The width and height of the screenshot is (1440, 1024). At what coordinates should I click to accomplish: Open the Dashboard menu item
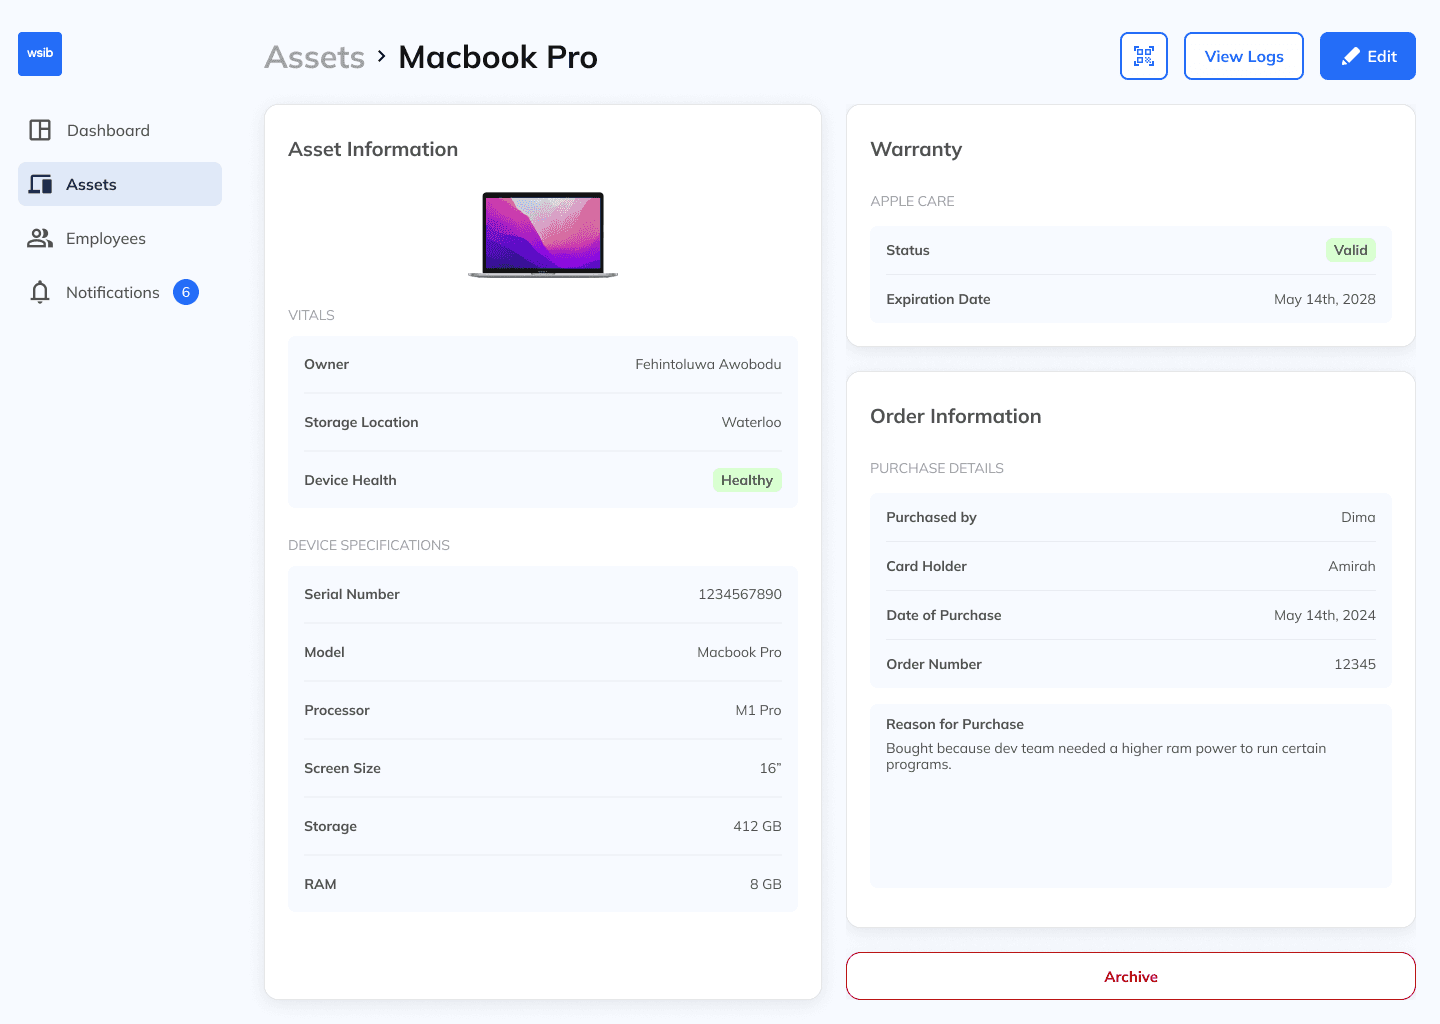pos(120,130)
